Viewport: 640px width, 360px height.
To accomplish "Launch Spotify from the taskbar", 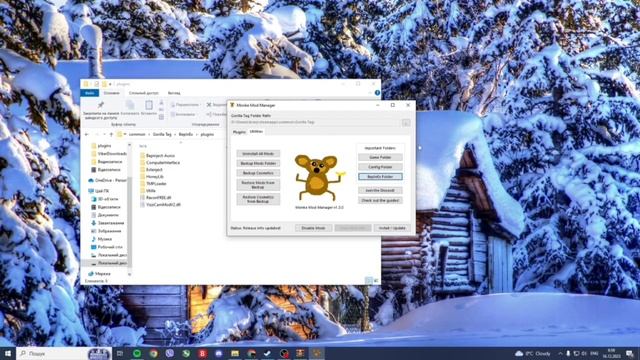I will click(x=137, y=353).
